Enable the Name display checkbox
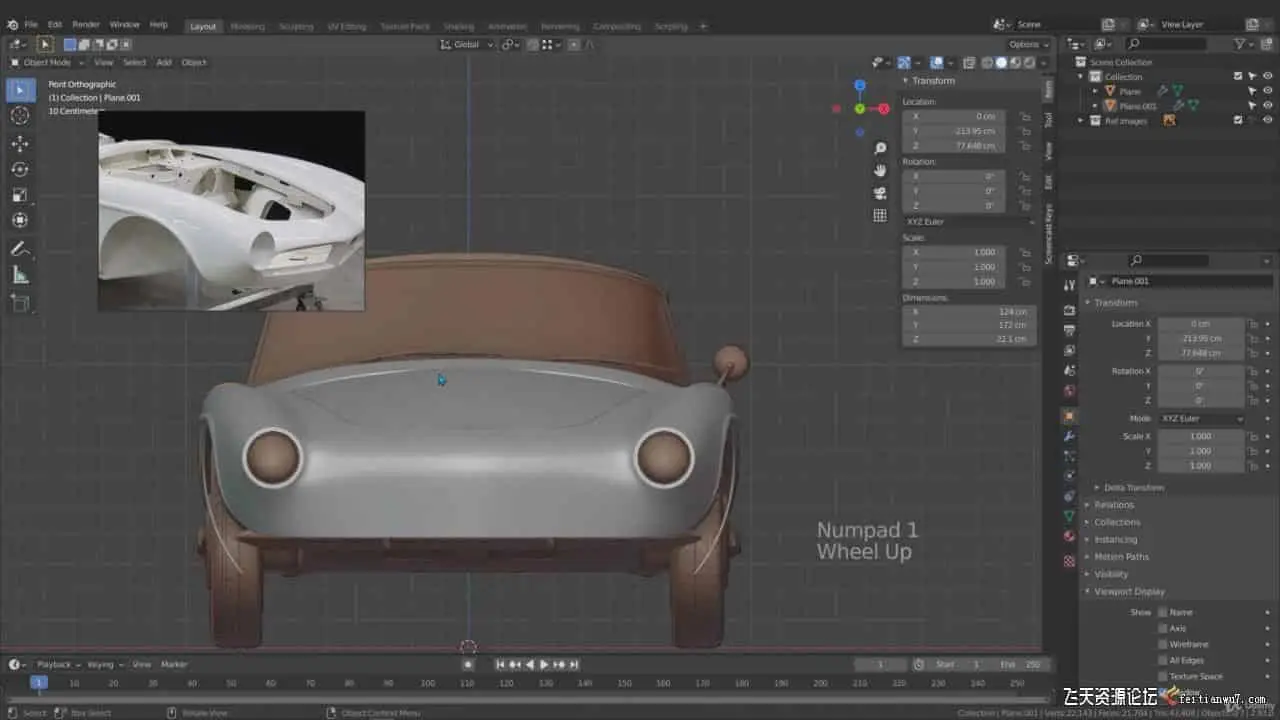 pos(1163,612)
